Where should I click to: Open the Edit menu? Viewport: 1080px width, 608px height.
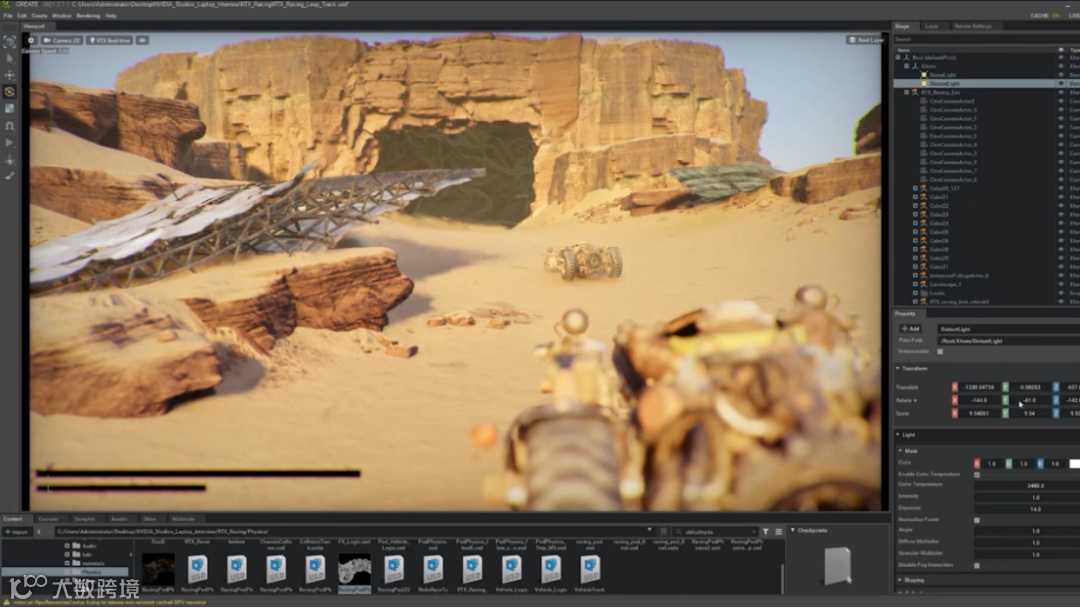coord(22,15)
